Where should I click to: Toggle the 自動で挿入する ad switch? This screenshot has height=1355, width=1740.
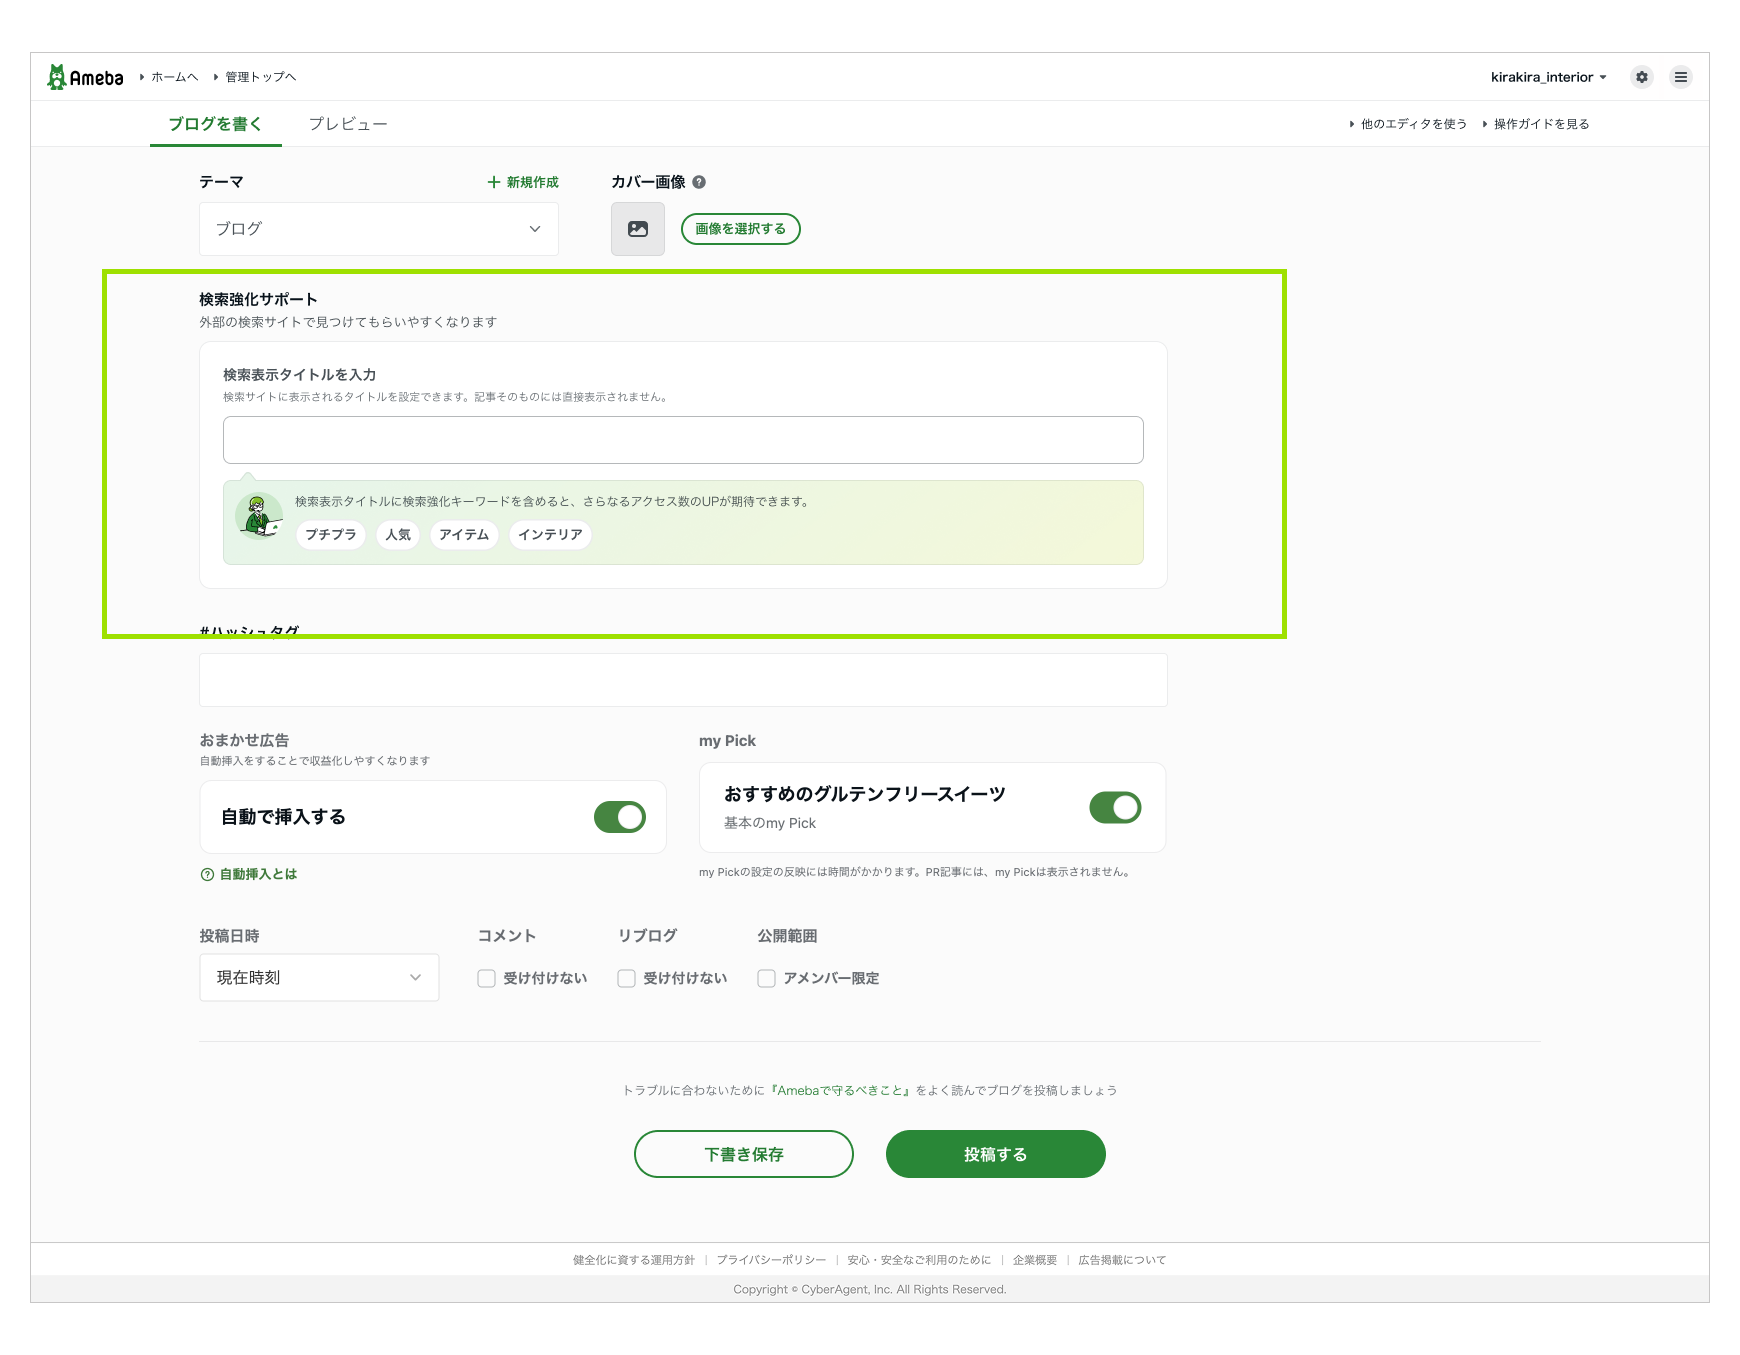click(620, 817)
